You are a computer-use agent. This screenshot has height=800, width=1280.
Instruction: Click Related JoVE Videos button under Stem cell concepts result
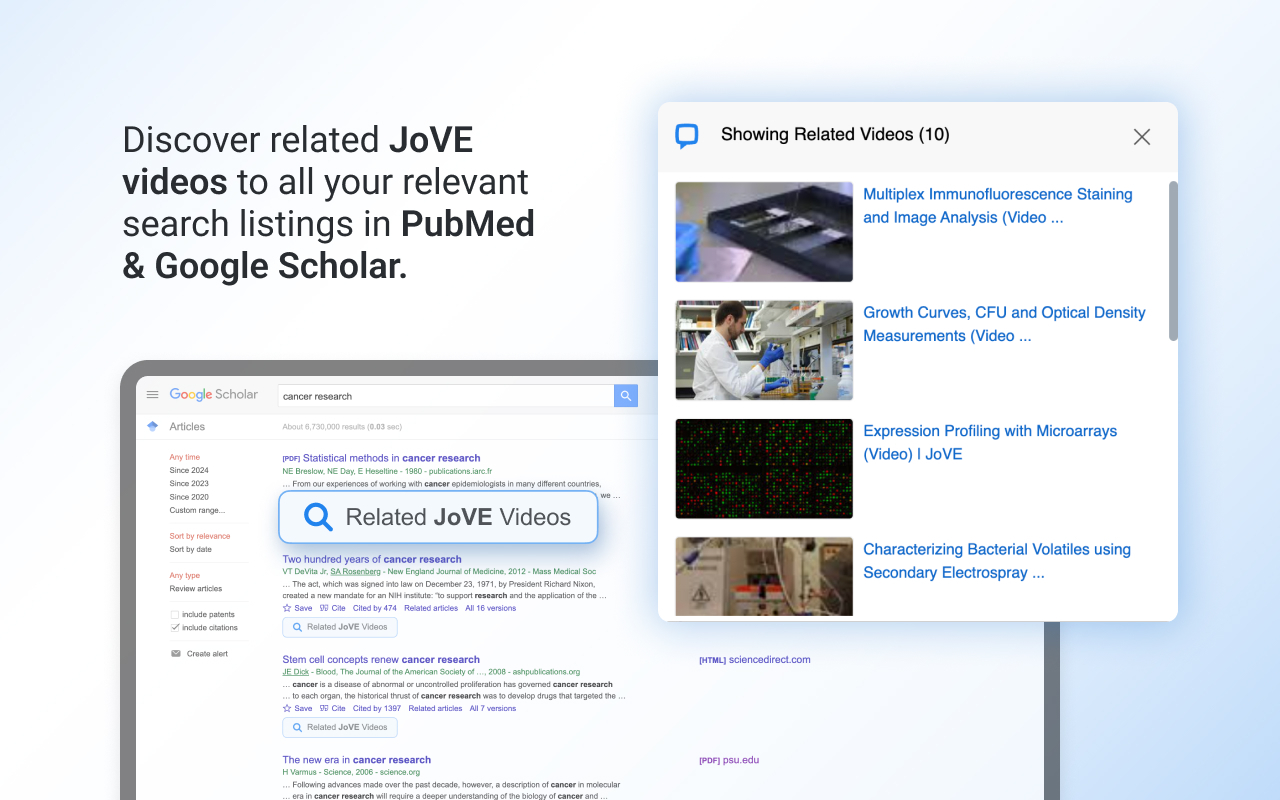pos(340,727)
